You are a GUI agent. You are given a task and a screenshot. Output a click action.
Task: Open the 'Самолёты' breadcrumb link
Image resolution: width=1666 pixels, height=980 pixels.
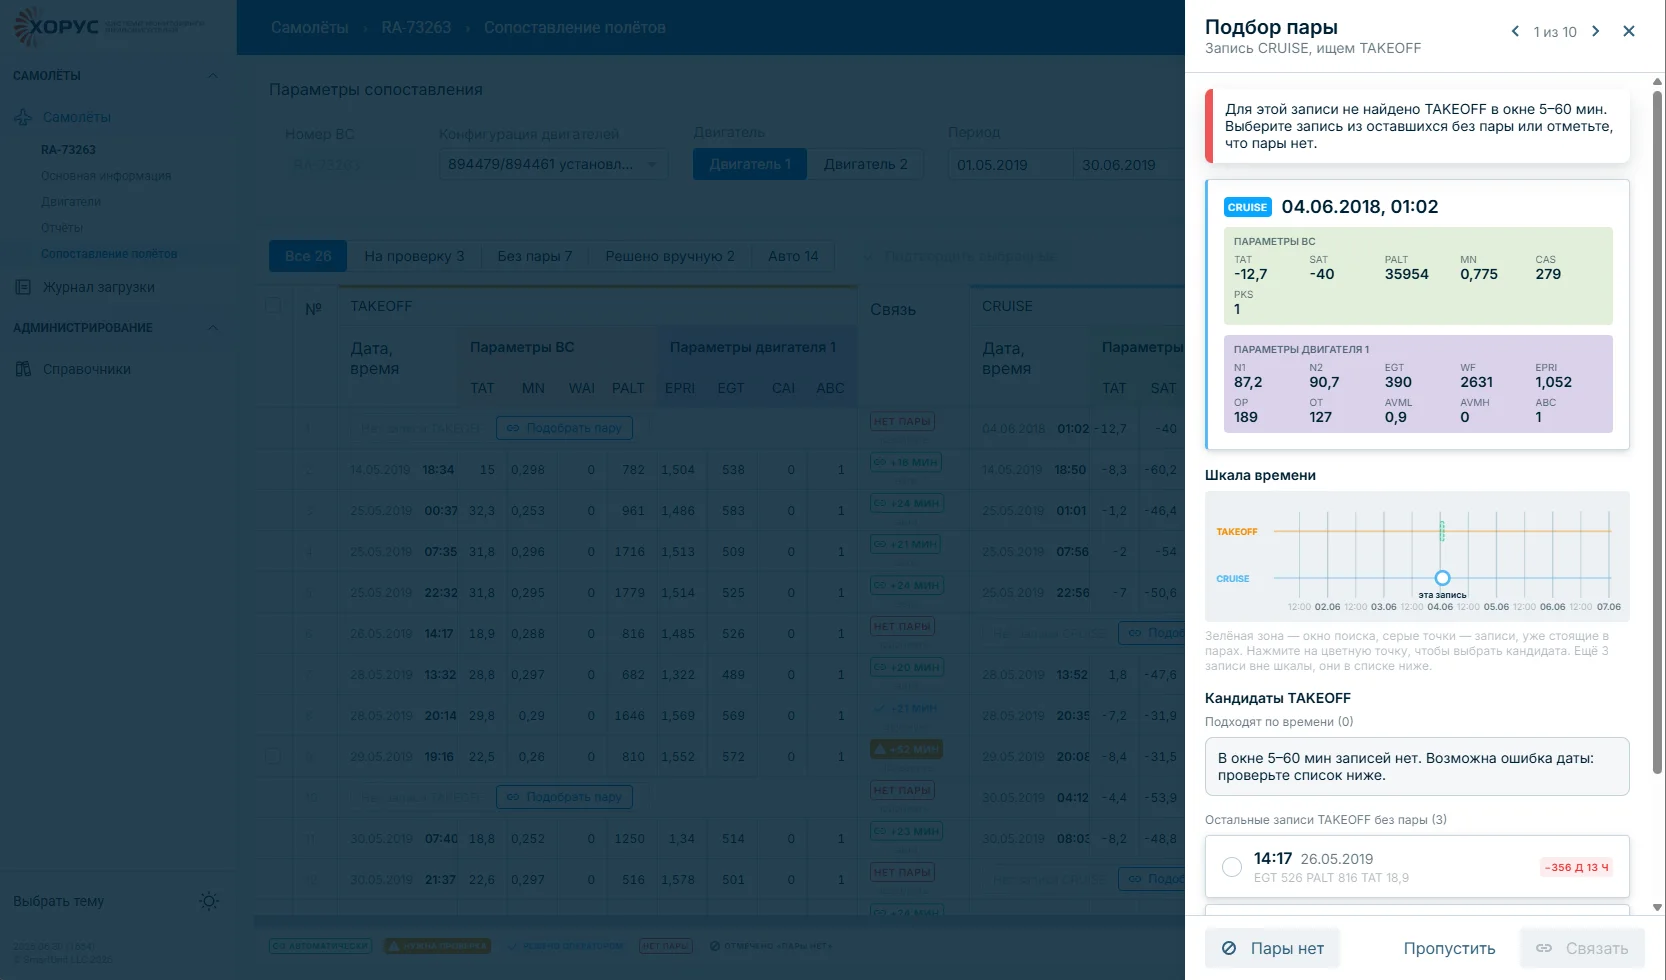coord(310,28)
